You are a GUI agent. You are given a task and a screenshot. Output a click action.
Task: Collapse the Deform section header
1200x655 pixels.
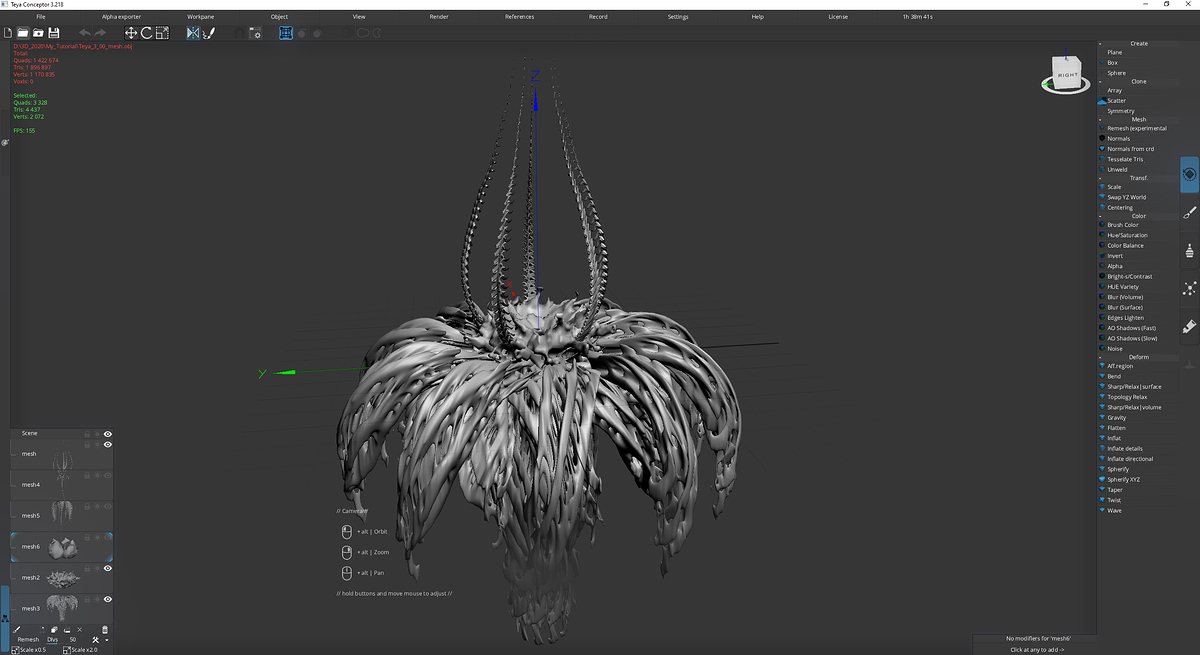pyautogui.click(x=1138, y=356)
